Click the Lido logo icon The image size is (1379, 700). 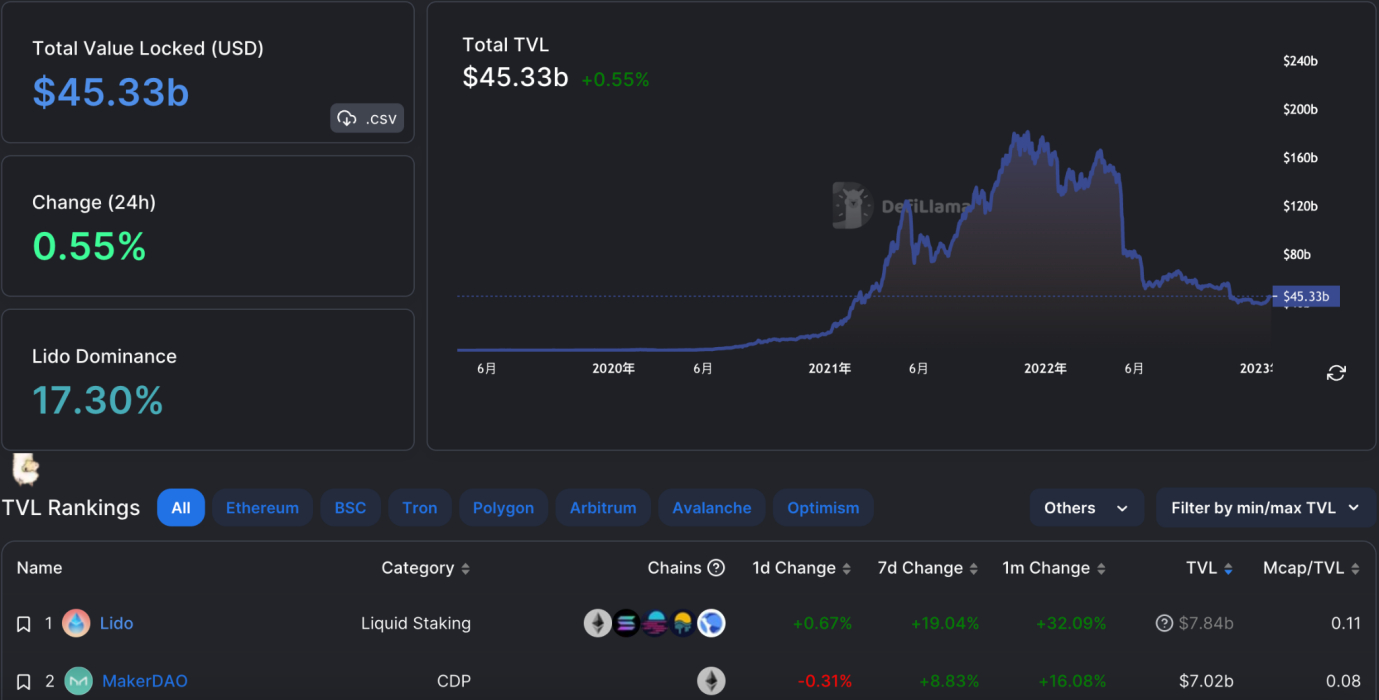76,623
